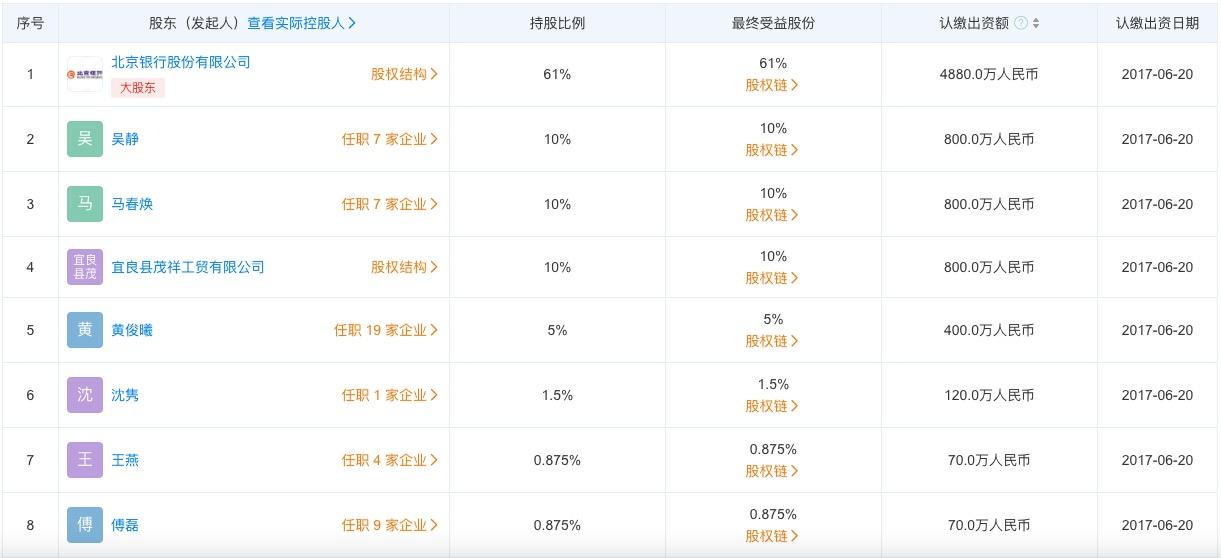Click 吴静's green avatar icon

pos(85,139)
